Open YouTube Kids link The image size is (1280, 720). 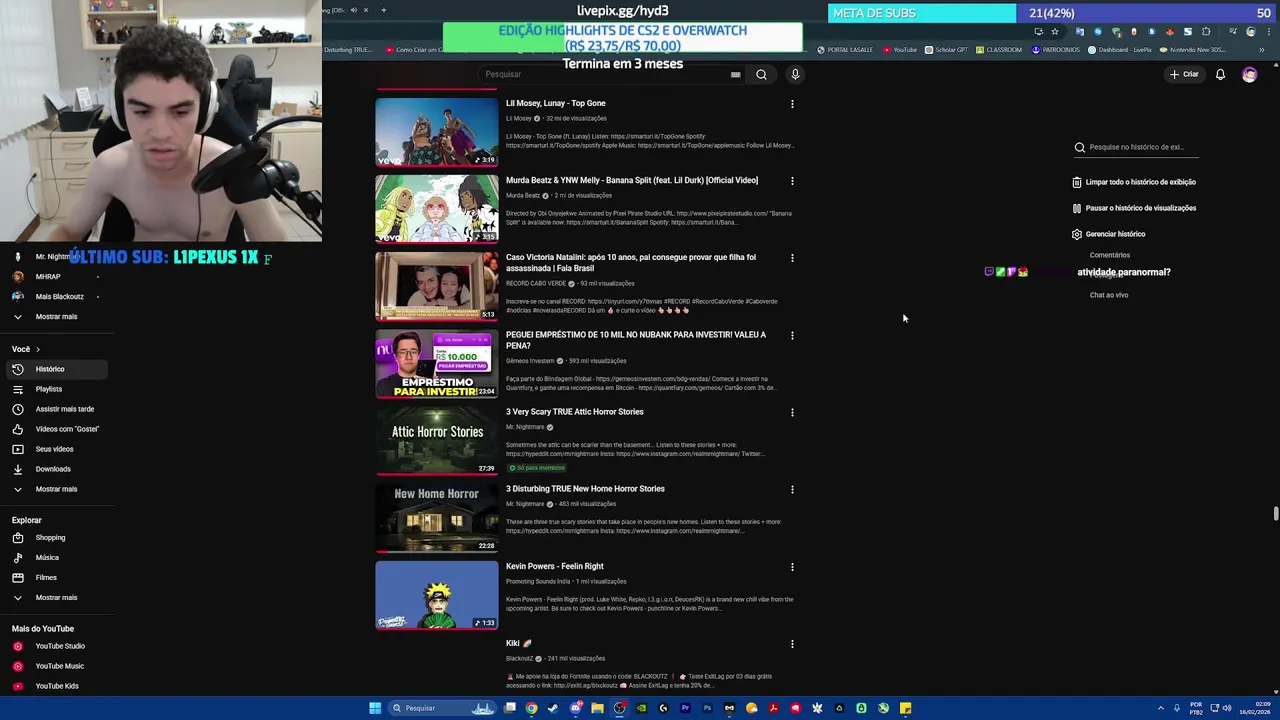pos(56,686)
